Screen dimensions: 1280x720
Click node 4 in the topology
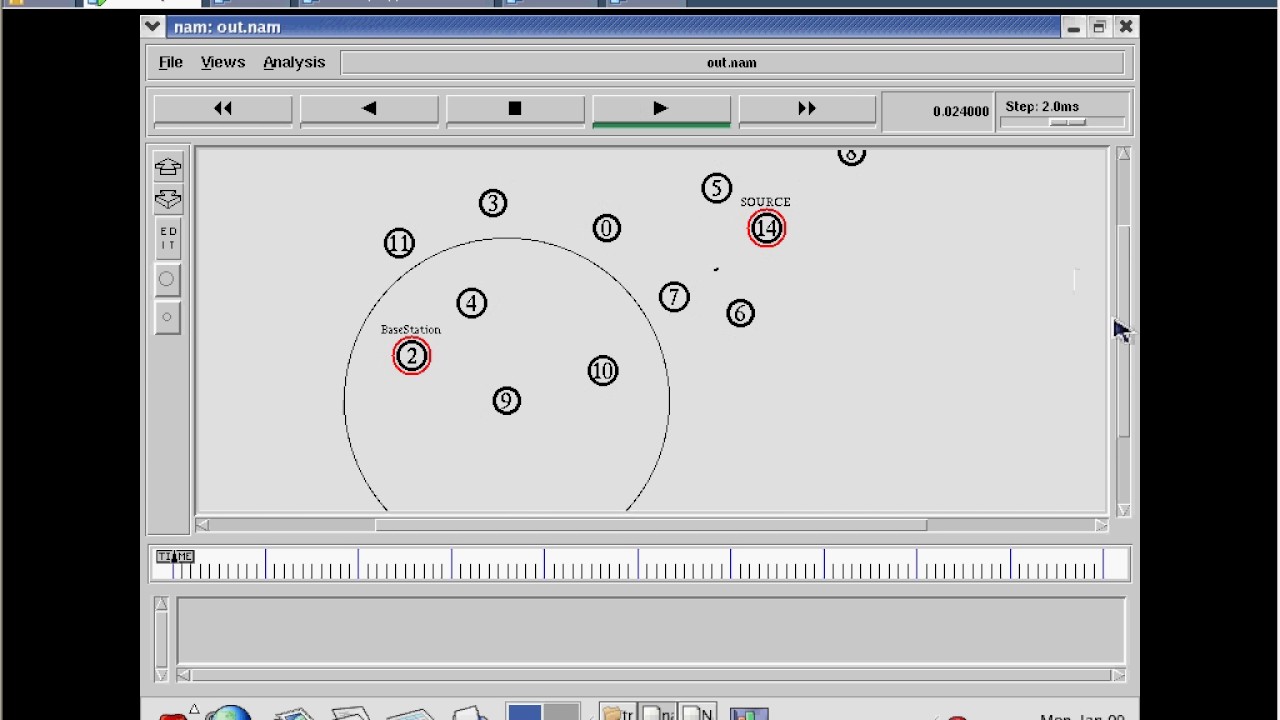472,304
